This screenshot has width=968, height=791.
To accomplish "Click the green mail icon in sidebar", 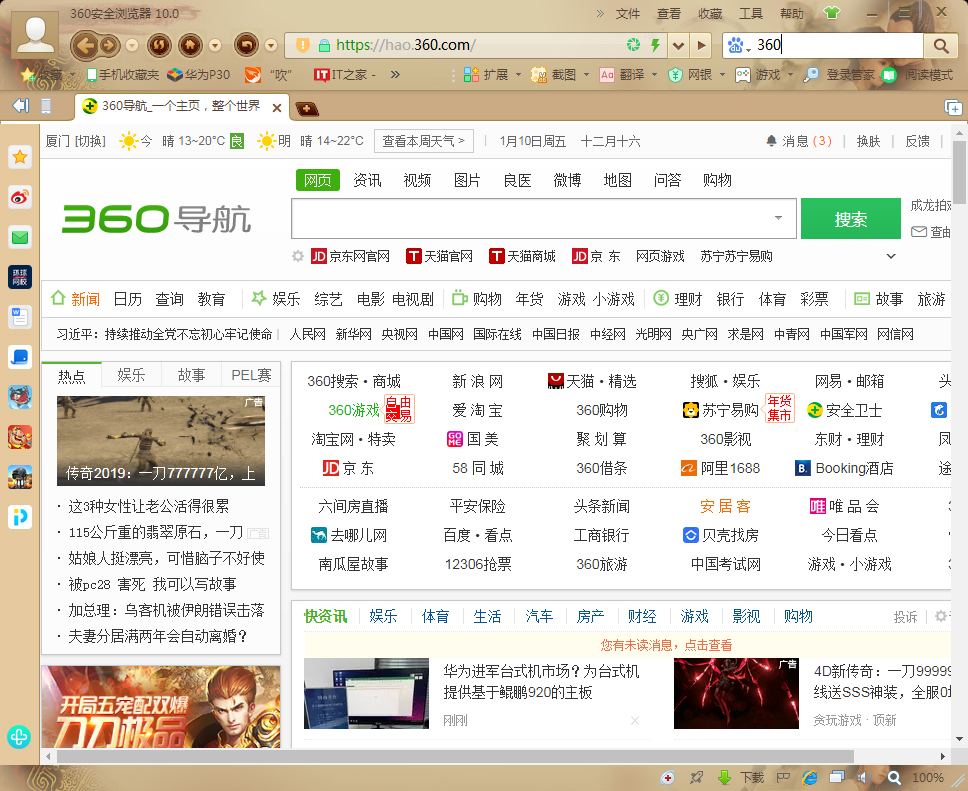I will [20, 237].
